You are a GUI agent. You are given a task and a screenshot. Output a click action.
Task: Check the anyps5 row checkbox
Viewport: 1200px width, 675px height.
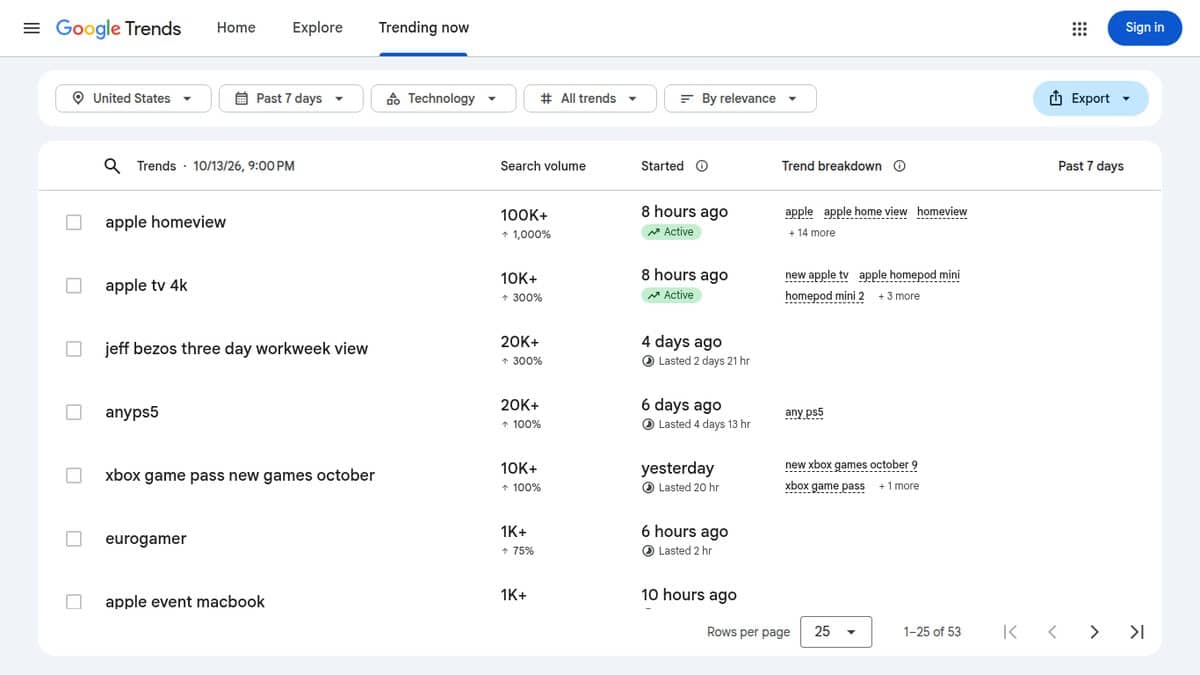74,412
